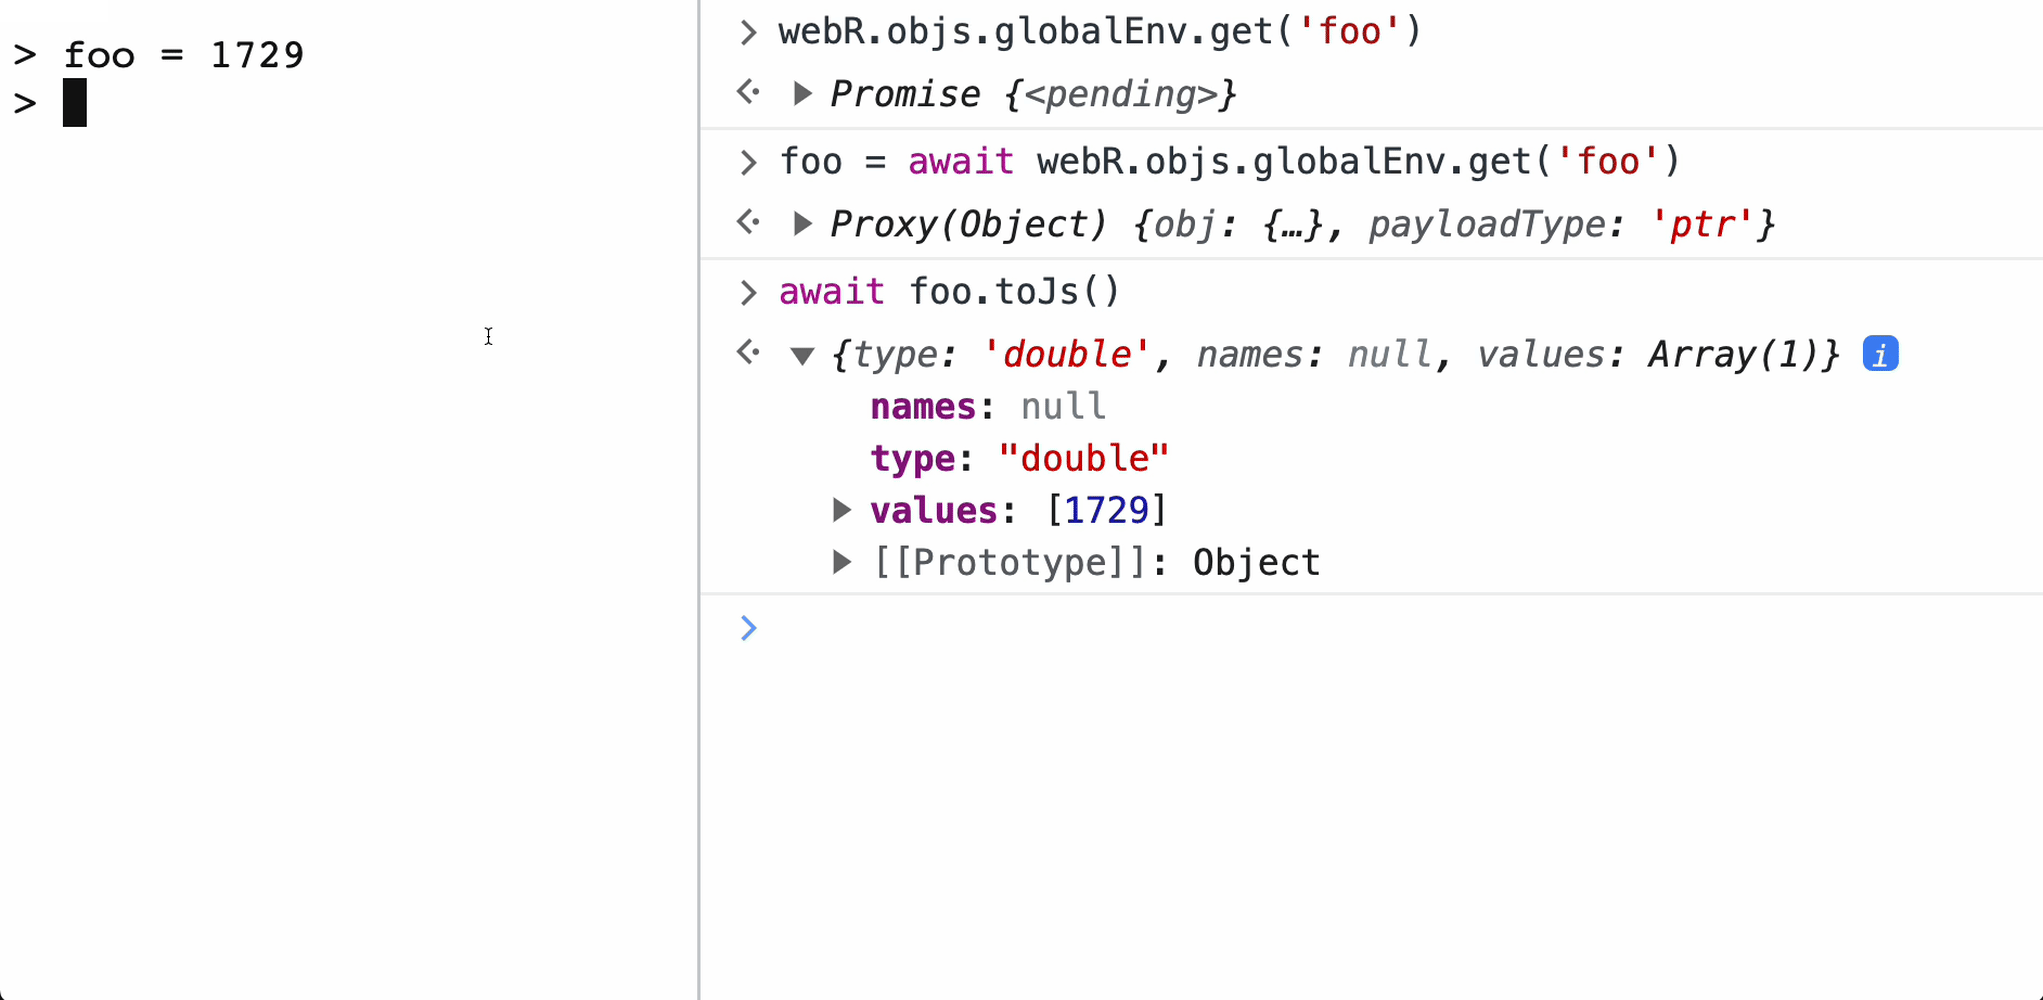2043x1000 pixels.
Task: Open additional info via the blue i badge
Action: coord(1880,353)
